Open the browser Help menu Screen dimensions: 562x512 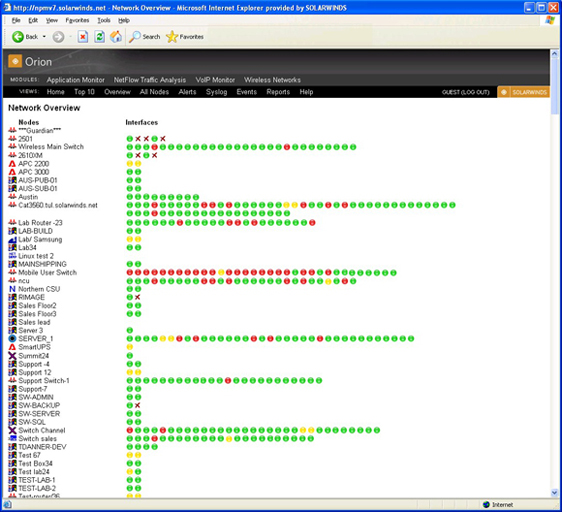[124, 20]
